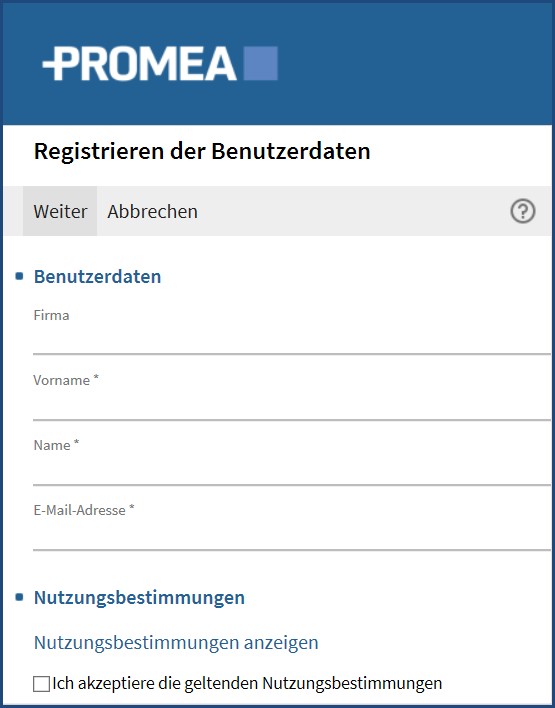Collapse the Benutzerdaten section heading
This screenshot has width=555, height=708.
(98, 276)
